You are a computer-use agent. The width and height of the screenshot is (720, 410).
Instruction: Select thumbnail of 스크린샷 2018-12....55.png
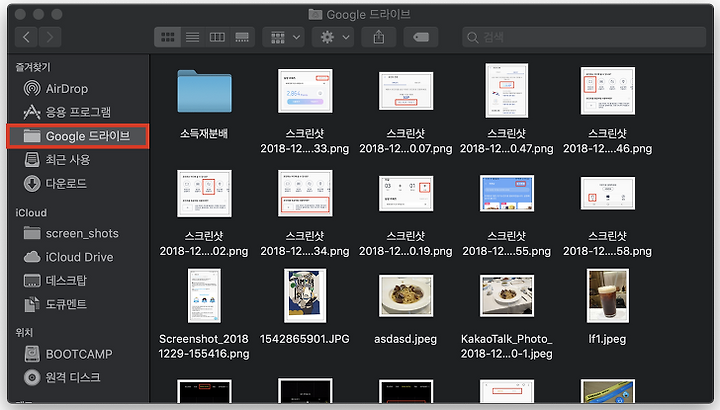[506, 193]
